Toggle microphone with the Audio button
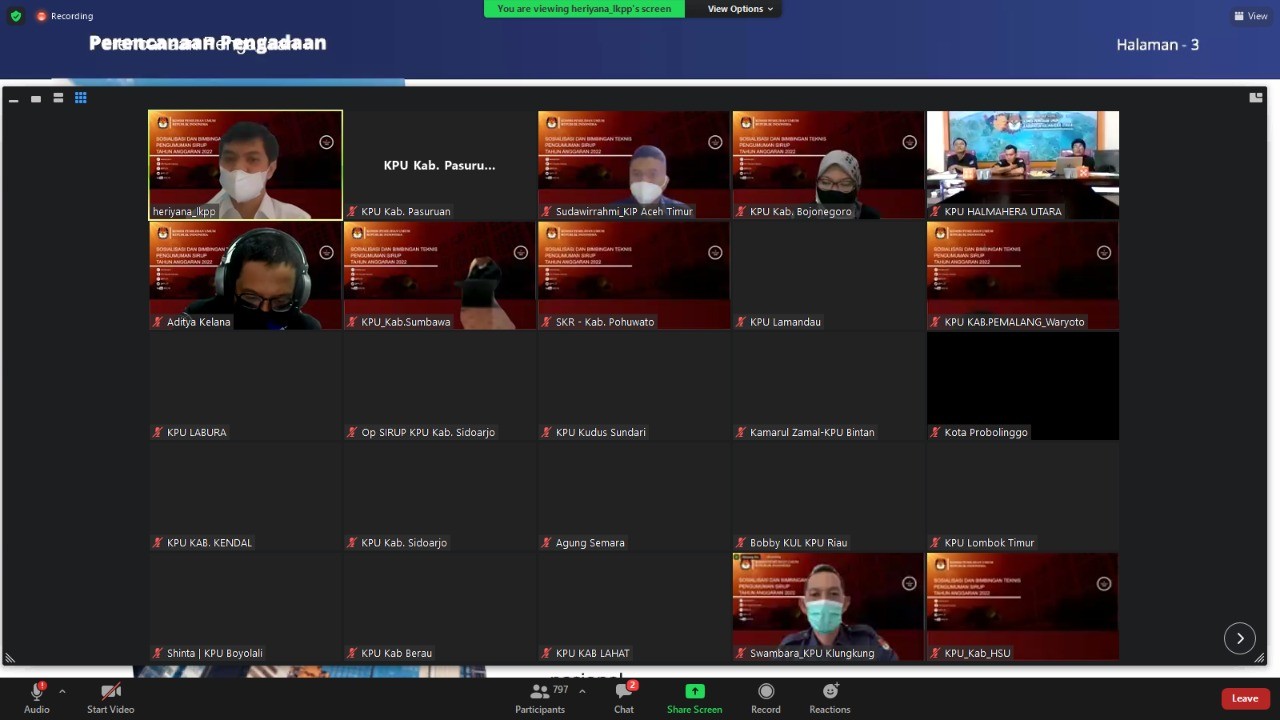 tap(37, 696)
